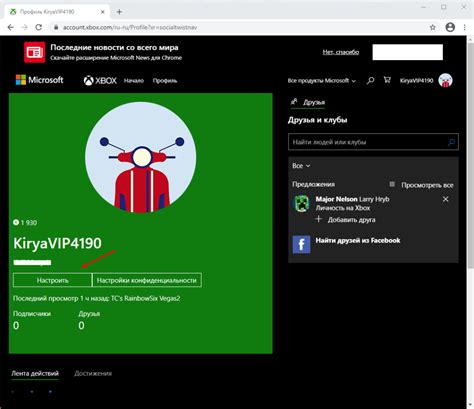Click the KiryaVIP4190 name in the header
Screen dimensions: 474x409
point(417,81)
